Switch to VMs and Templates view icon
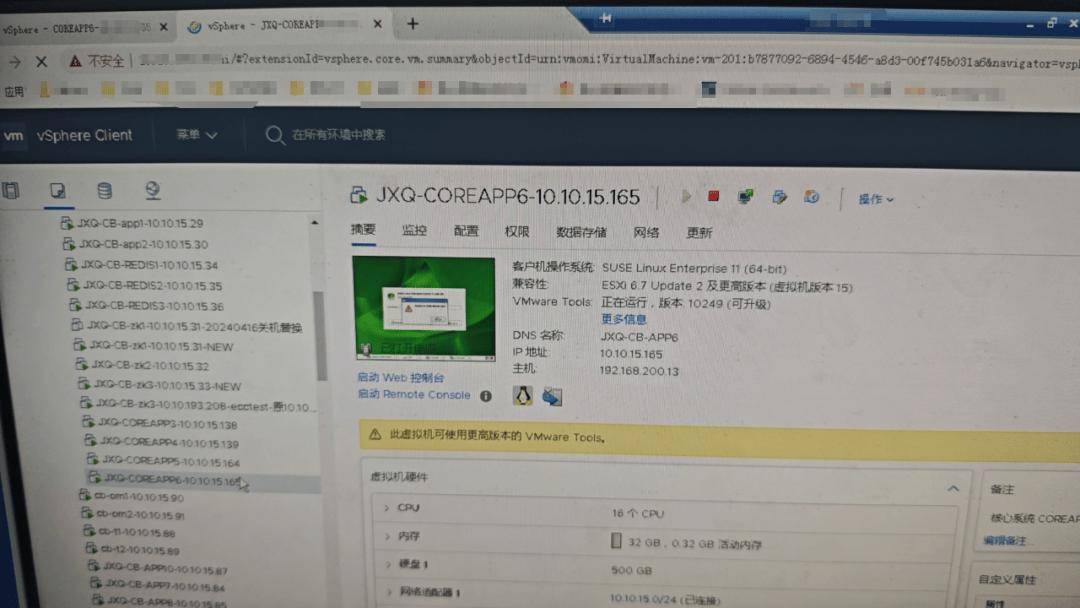The height and width of the screenshot is (608, 1080). pos(58,191)
